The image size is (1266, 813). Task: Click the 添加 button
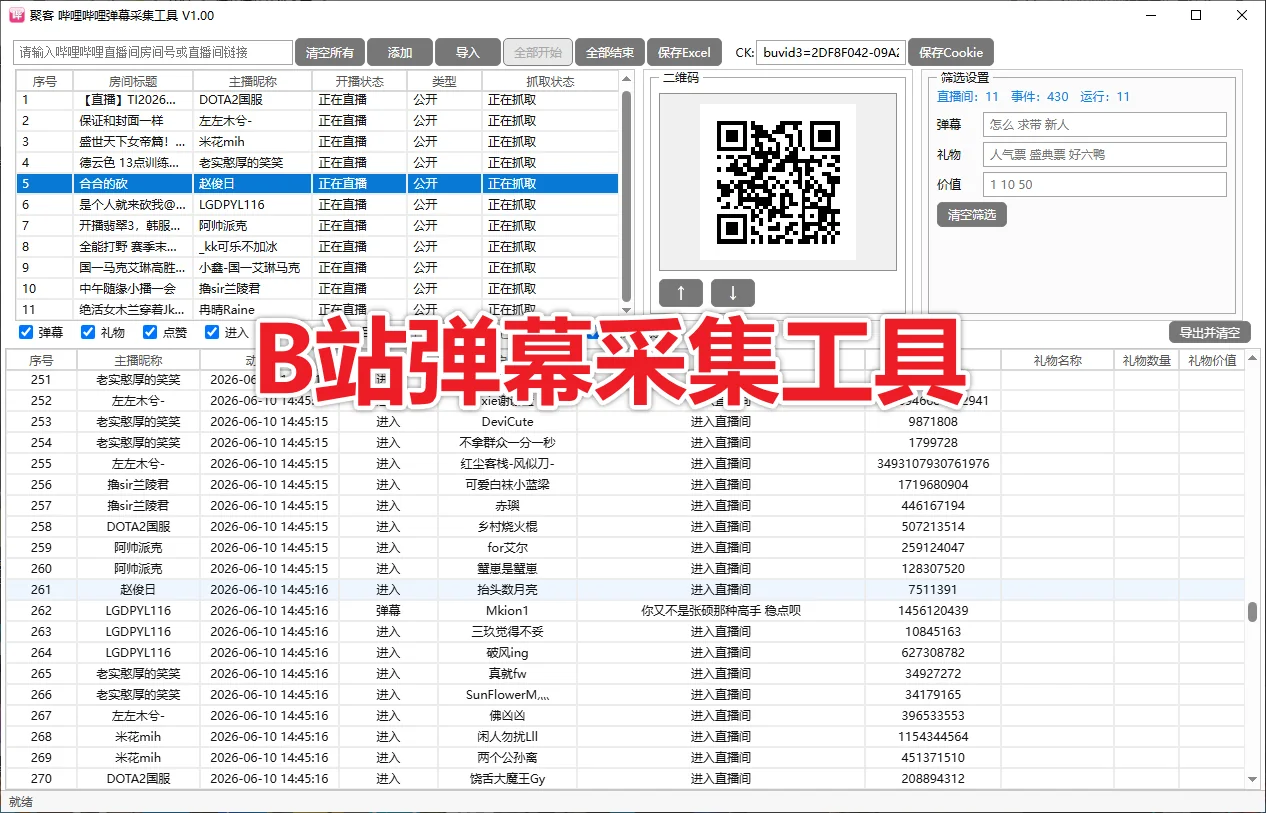pyautogui.click(x=400, y=53)
